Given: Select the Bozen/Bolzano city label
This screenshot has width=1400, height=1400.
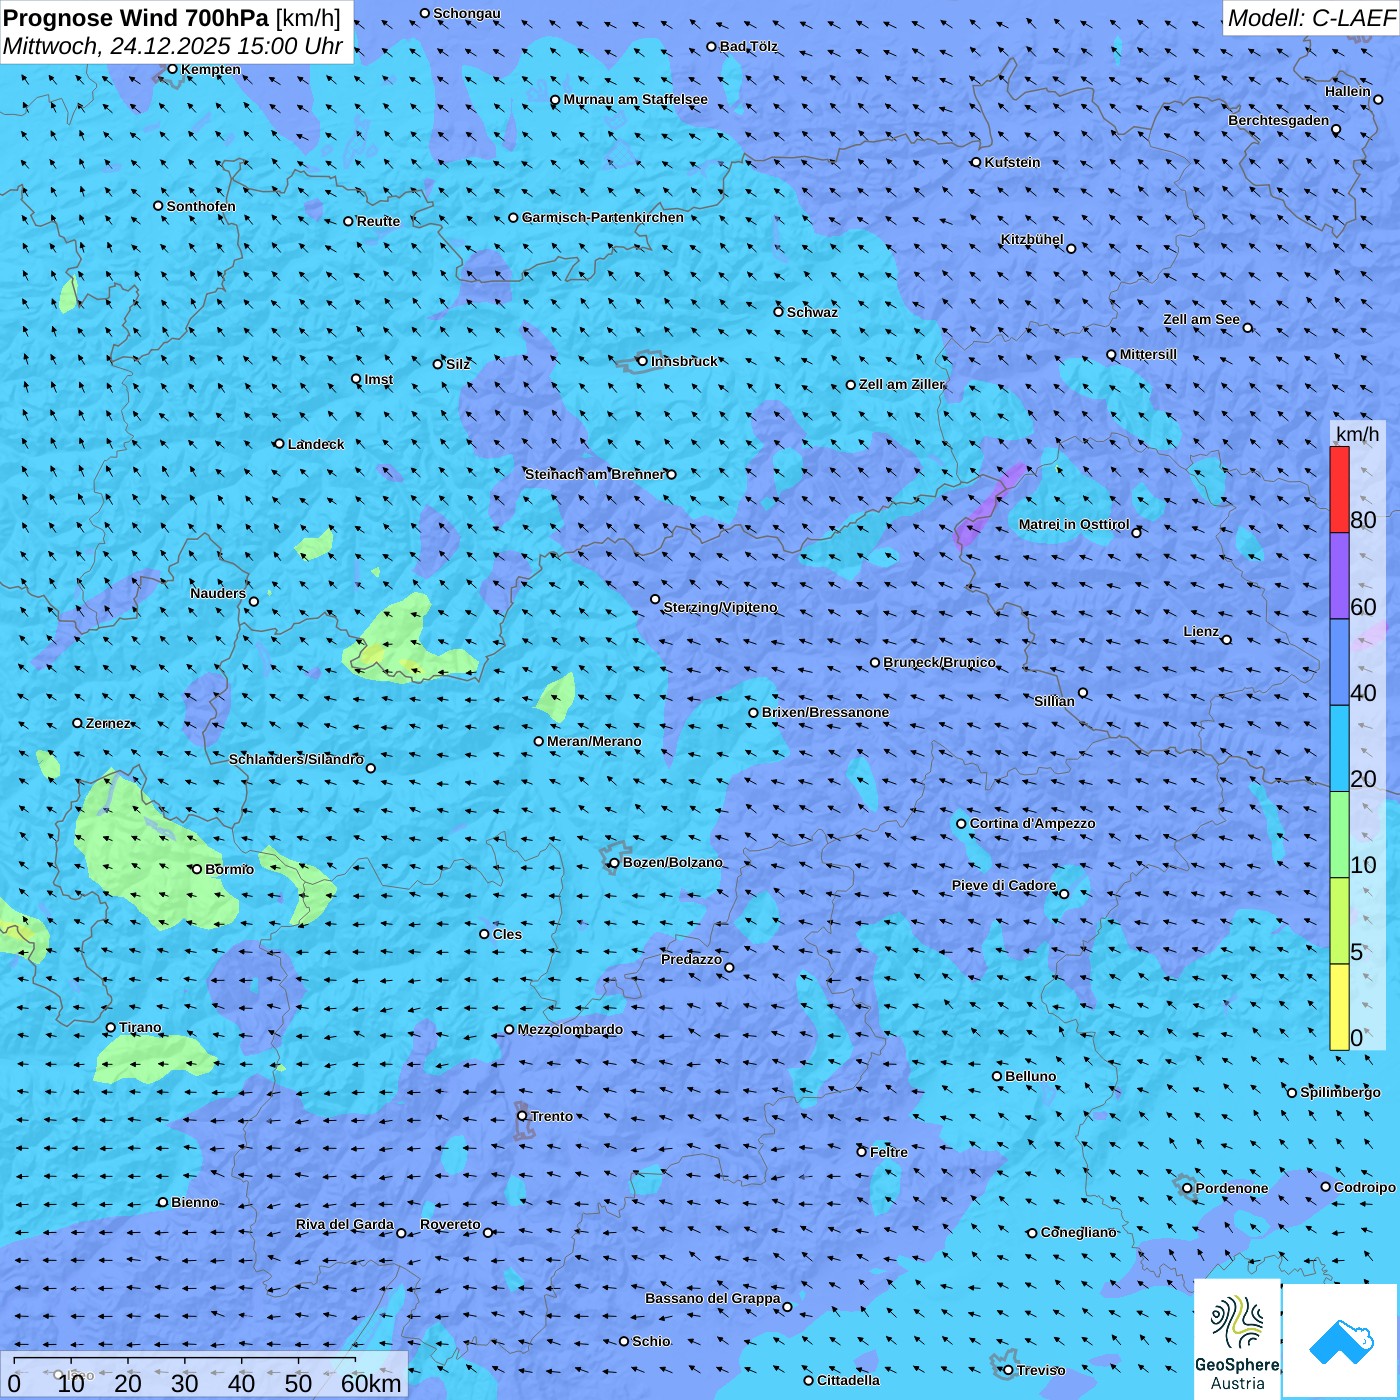Looking at the screenshot, I should (672, 862).
